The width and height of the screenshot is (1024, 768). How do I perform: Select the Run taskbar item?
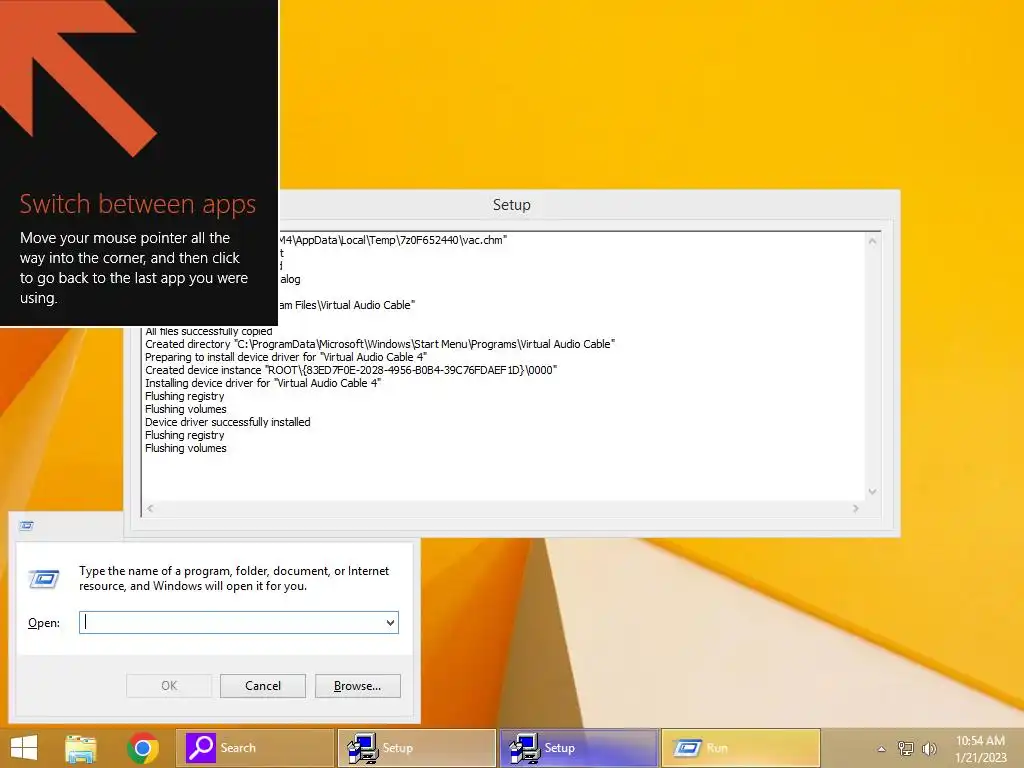click(x=741, y=748)
